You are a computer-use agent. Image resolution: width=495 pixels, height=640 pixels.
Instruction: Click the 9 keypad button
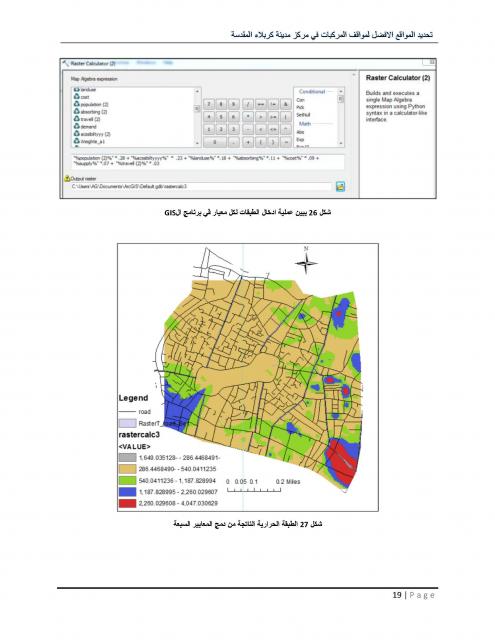coord(233,104)
